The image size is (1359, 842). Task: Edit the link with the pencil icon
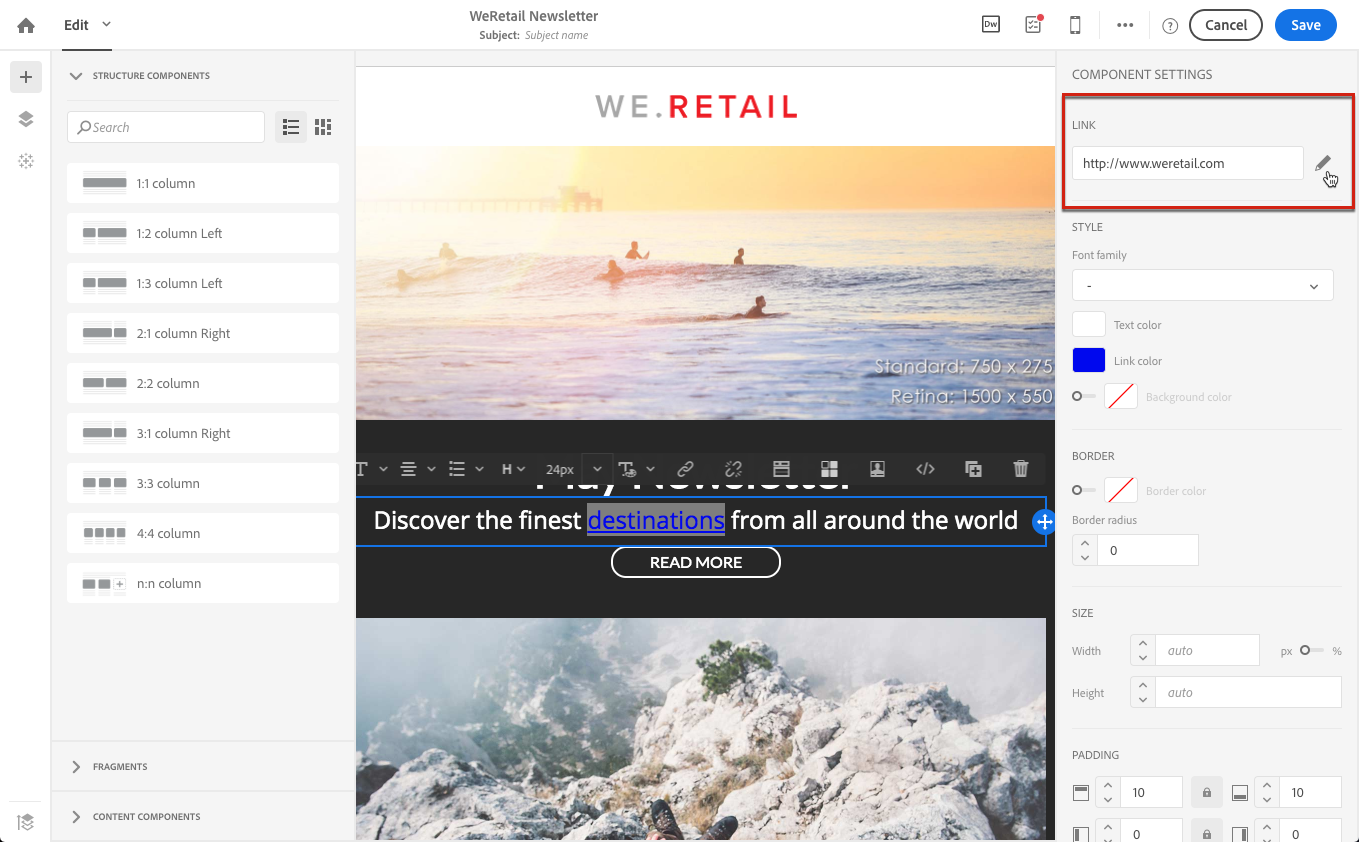coord(1323,163)
